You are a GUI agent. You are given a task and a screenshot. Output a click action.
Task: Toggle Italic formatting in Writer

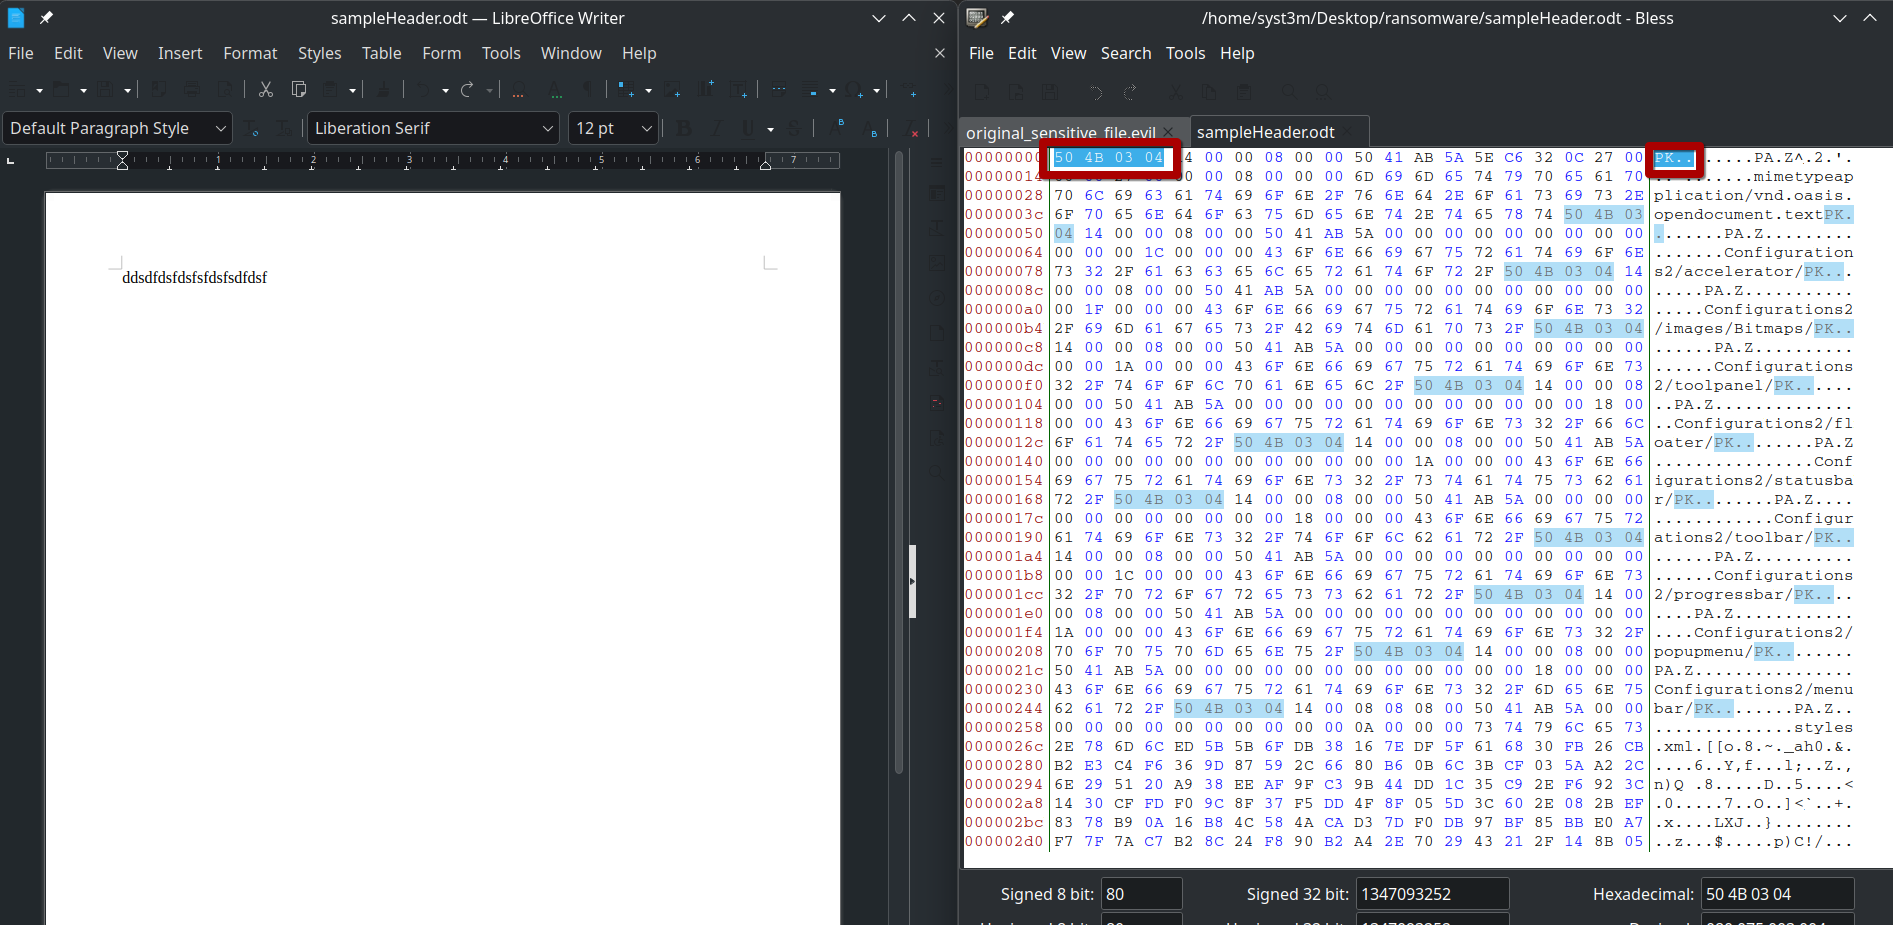point(716,128)
